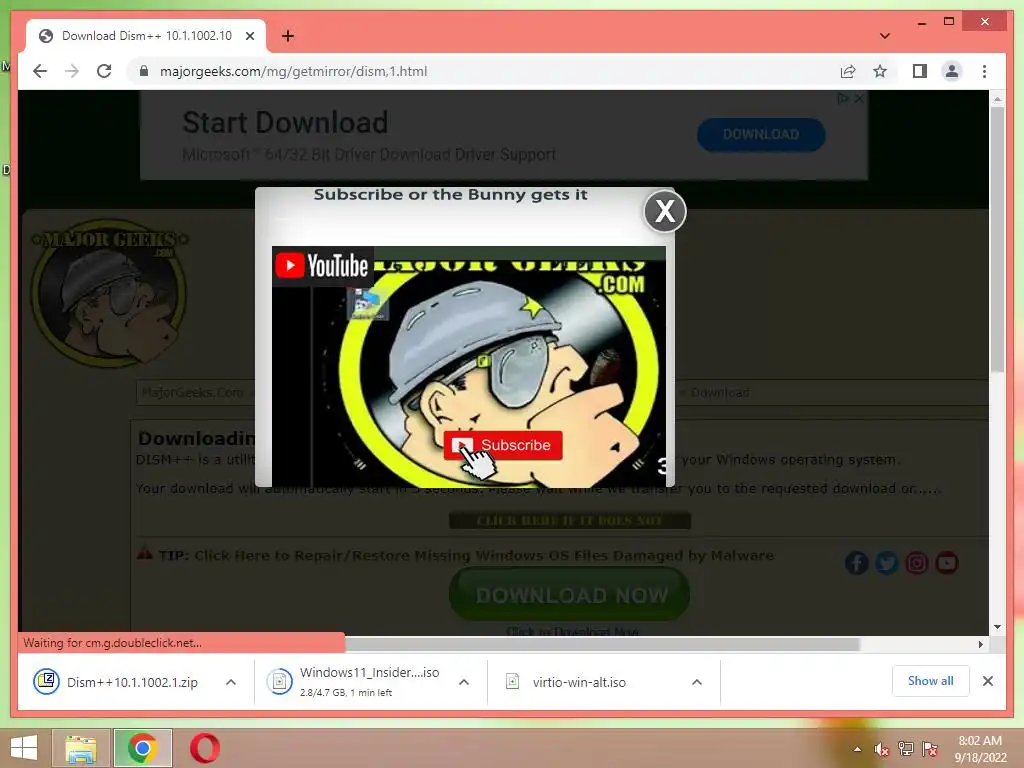Image resolution: width=1024 pixels, height=768 pixels.
Task: Click the Chrome taskbar icon
Action: pos(142,748)
